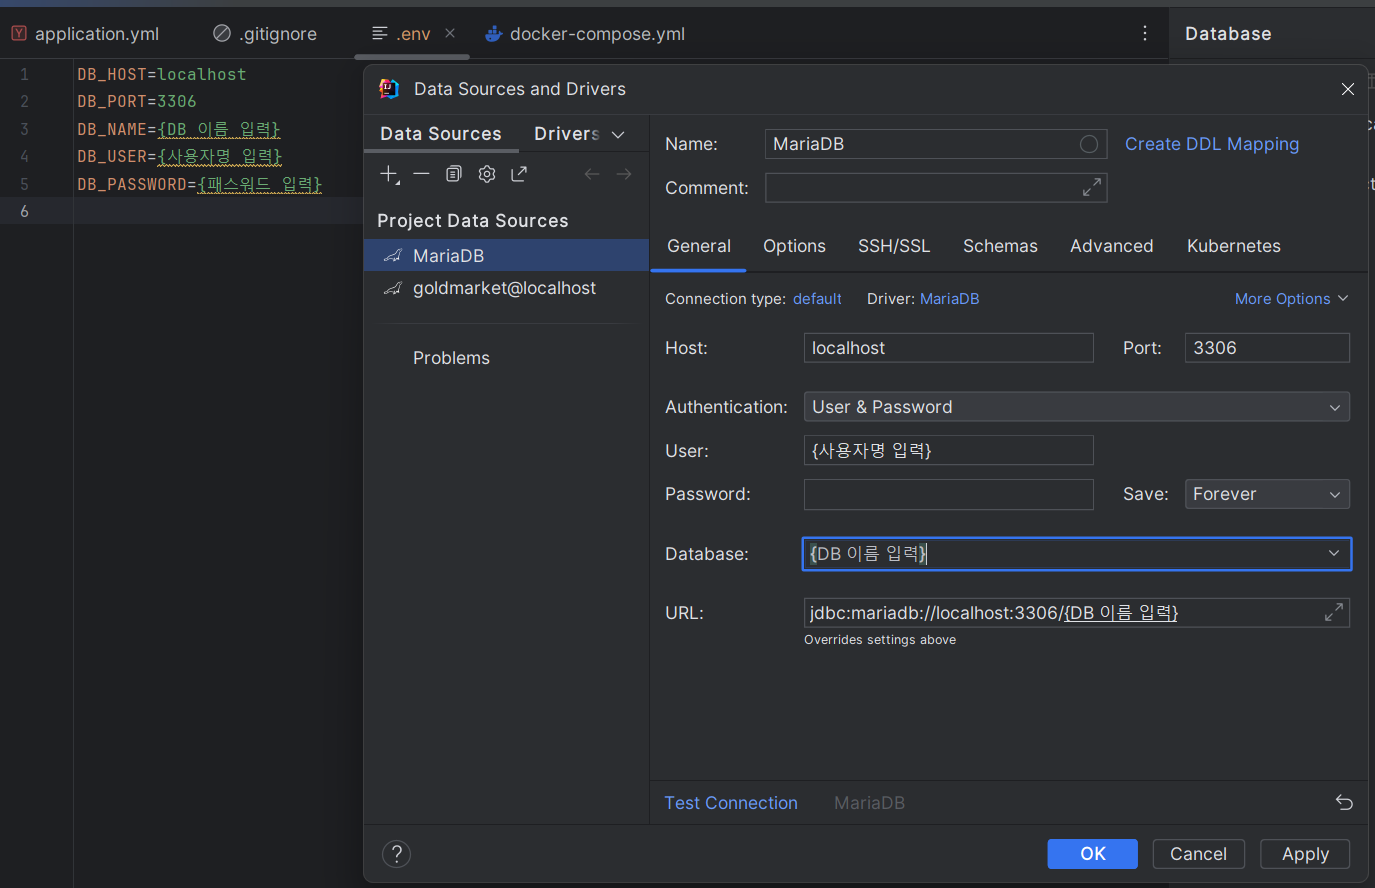Screen dimensions: 1375x888
Task: Click the IntelliJ logo in dialog title
Action: [389, 88]
